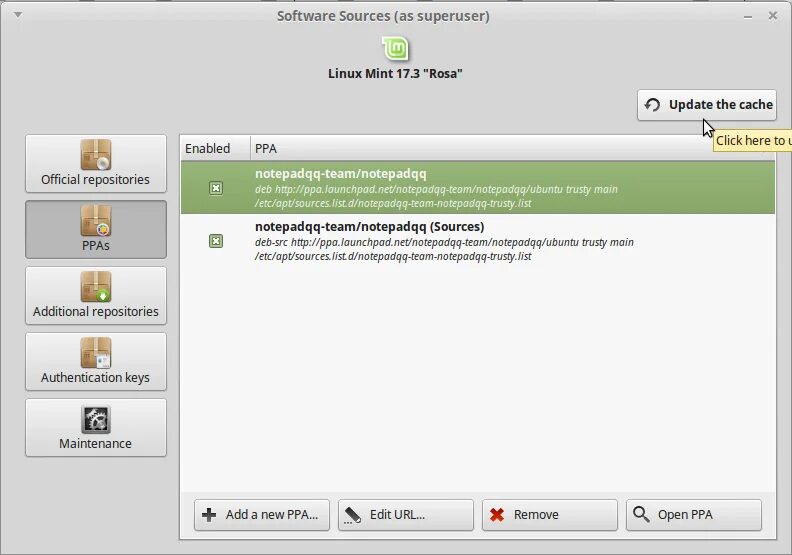Open the window menu arrow in title bar
The image size is (792, 555).
pyautogui.click(x=18, y=15)
